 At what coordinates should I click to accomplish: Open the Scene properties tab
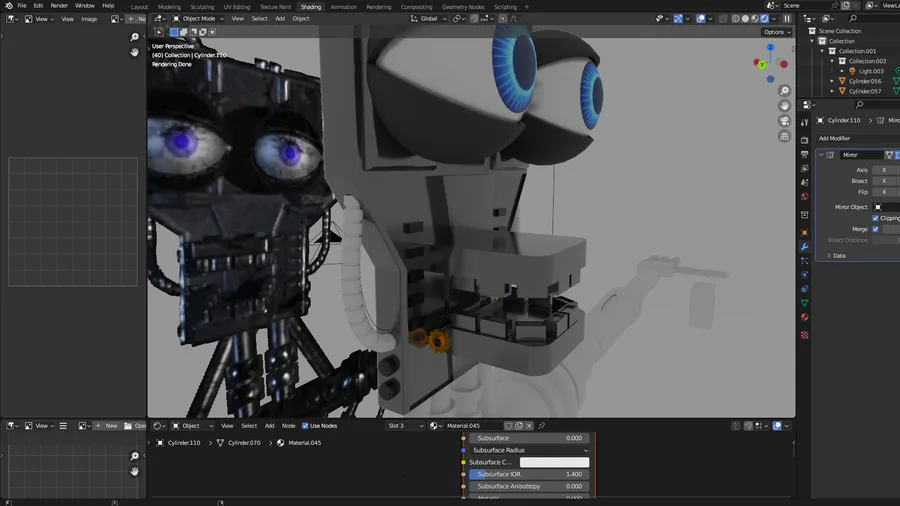tap(804, 182)
